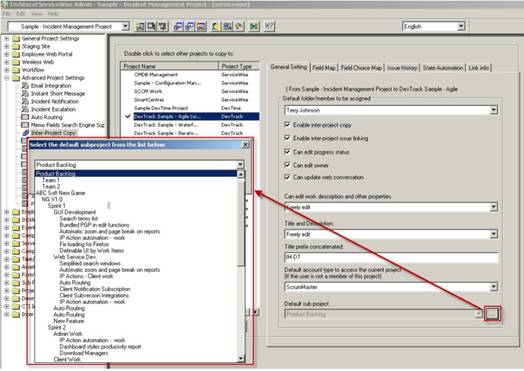Click the green arrows toolbar icon
The image size is (524, 371).
click(254, 26)
